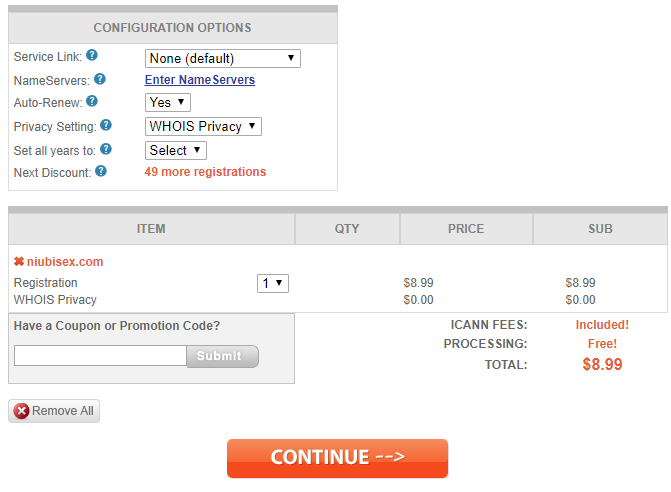Click 49 more registrations discount text
The width and height of the screenshot is (671, 492).
tap(205, 172)
